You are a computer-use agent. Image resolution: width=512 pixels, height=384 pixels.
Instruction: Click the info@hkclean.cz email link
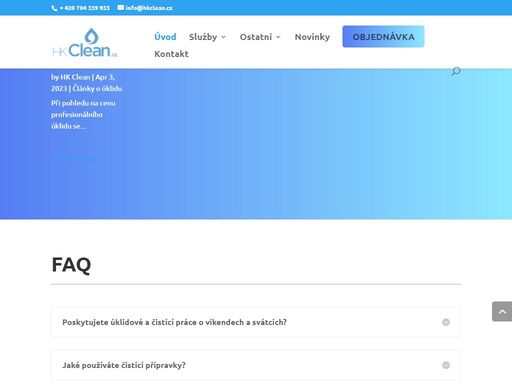[149, 8]
